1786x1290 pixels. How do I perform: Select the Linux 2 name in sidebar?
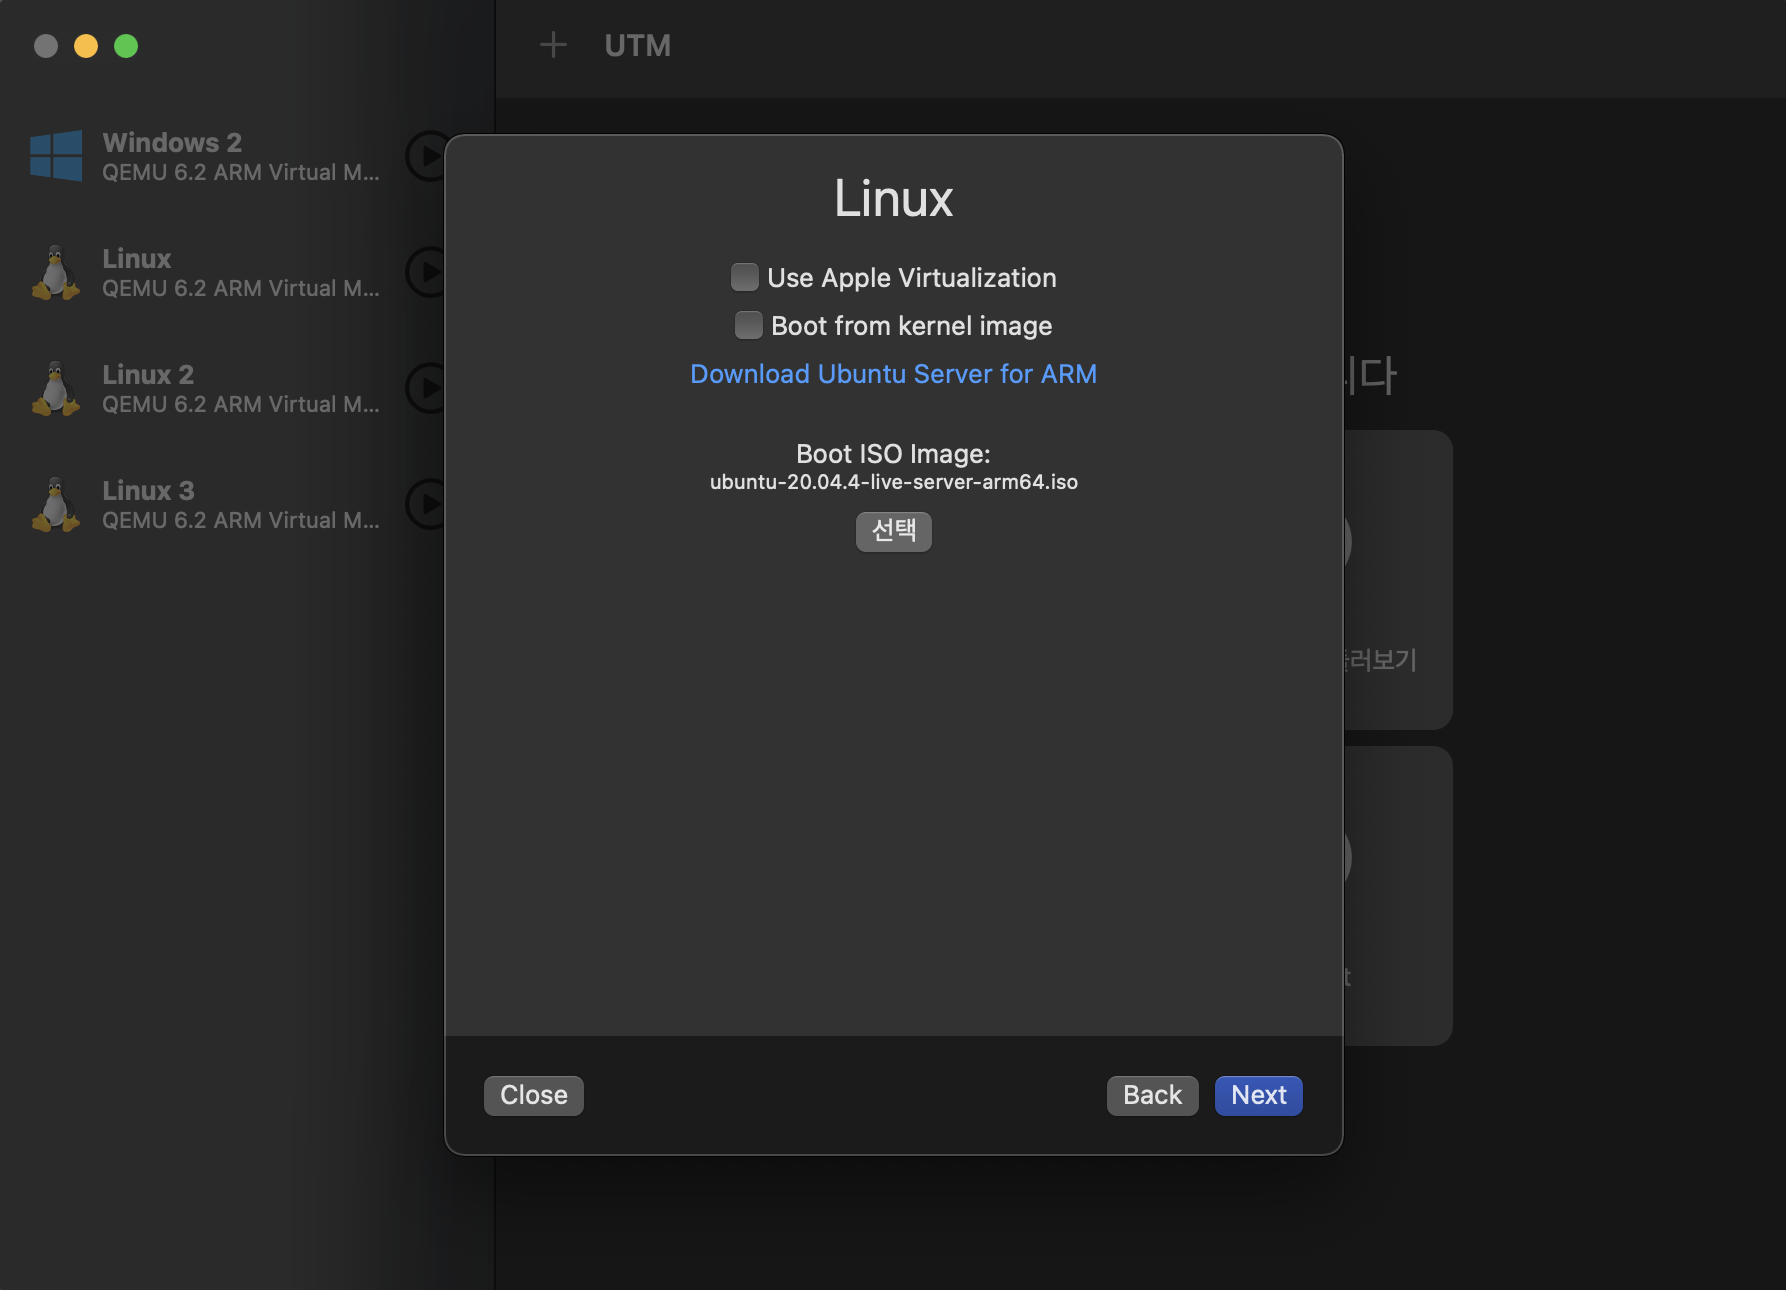(148, 374)
